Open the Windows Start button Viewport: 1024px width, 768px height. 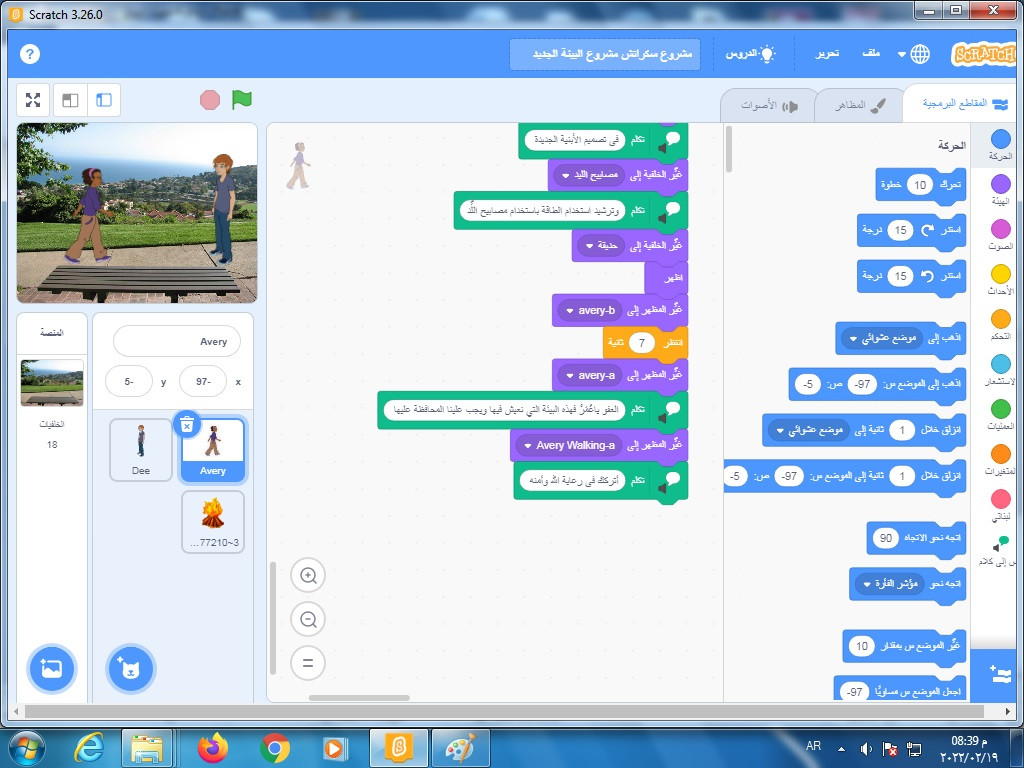pos(25,747)
